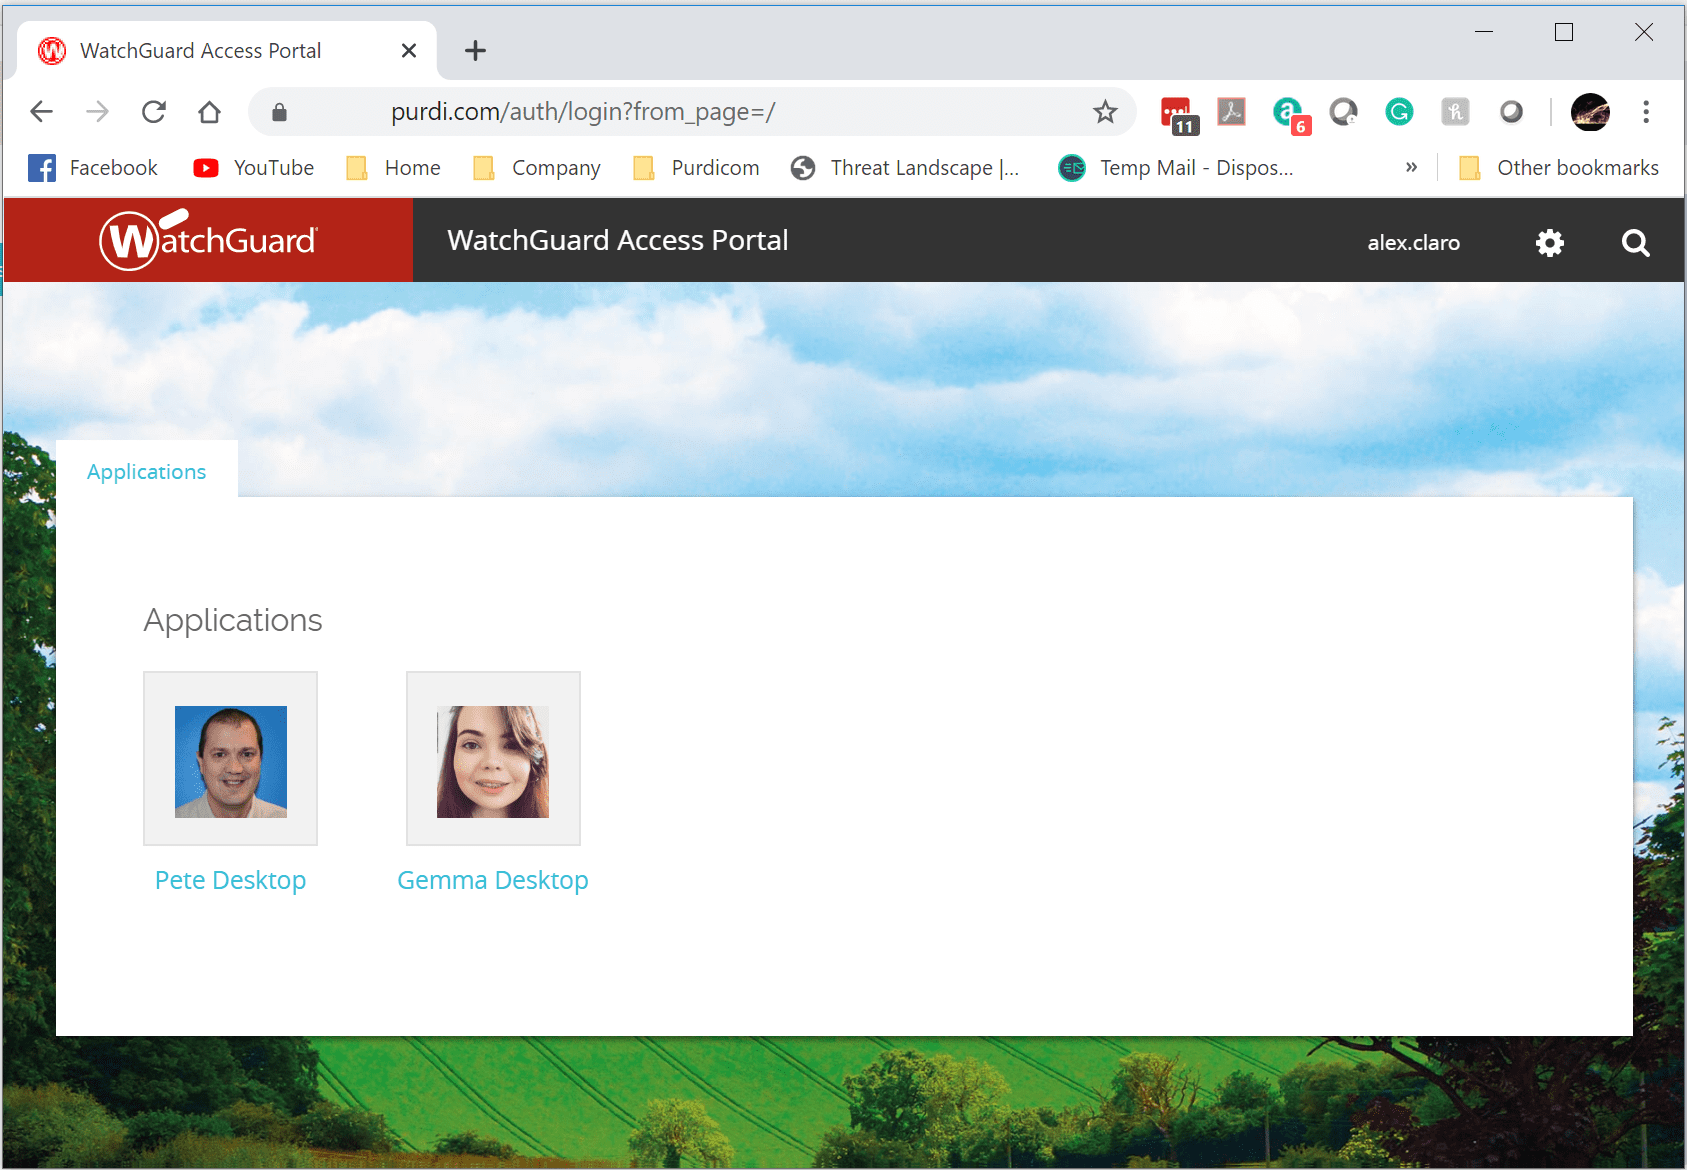Bookmark this page with the star icon
The image size is (1687, 1170).
1104,111
